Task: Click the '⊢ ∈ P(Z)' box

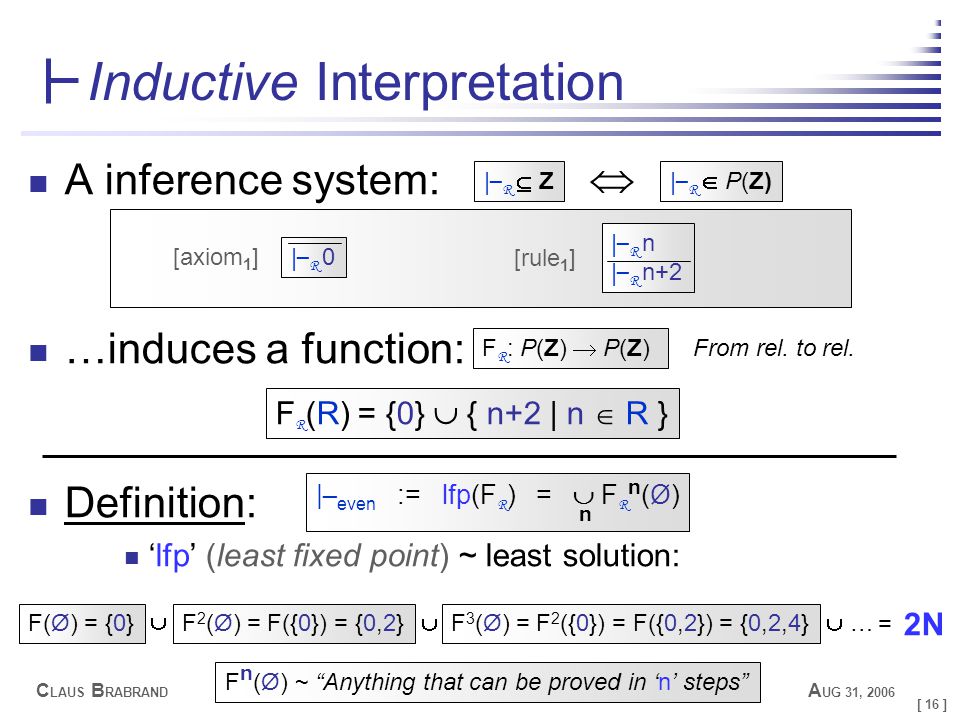Action: coord(721,181)
